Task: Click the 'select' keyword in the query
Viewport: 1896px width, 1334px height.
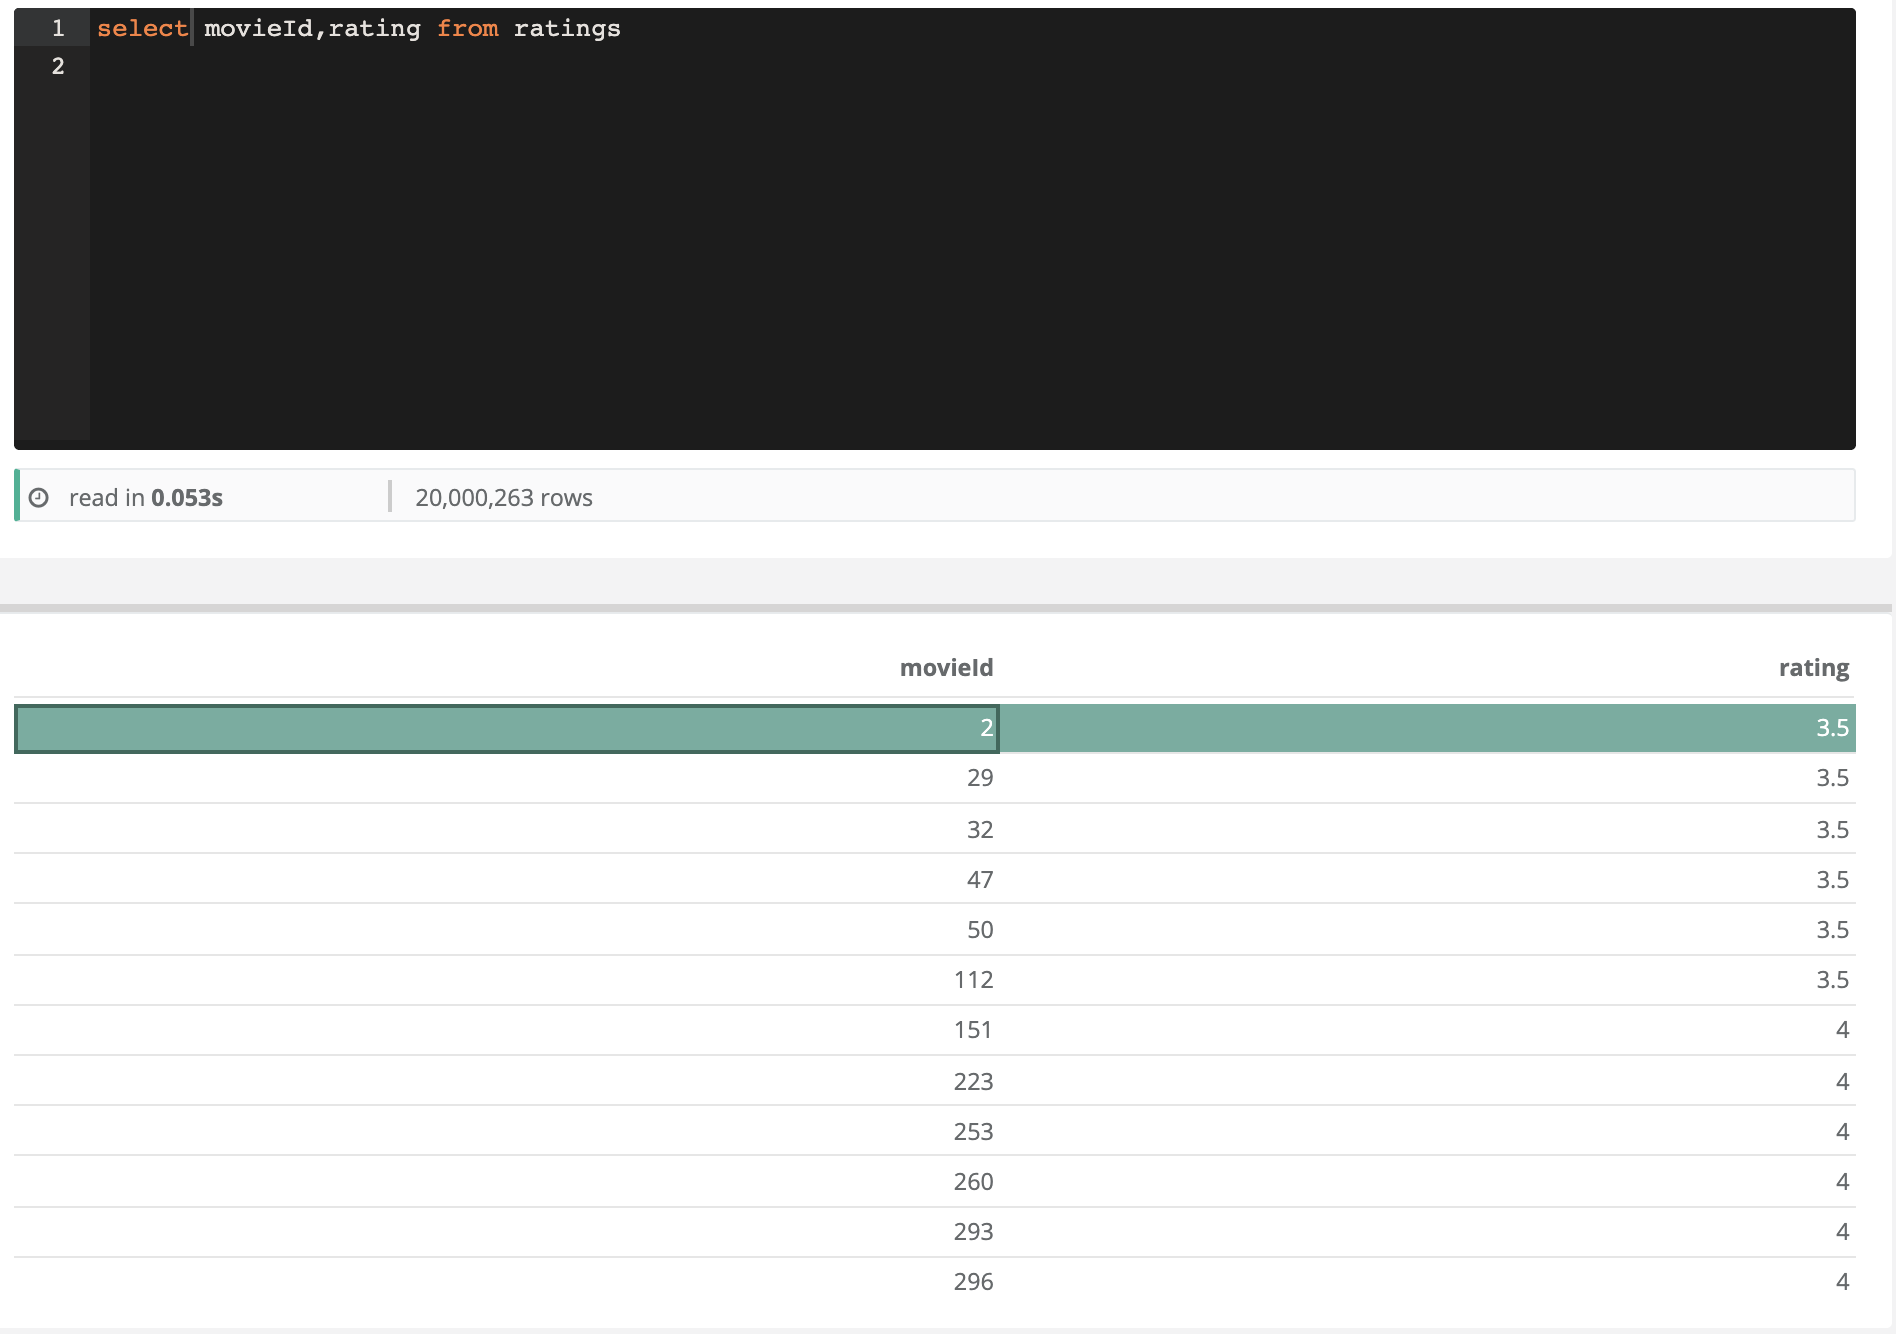Action: click(x=142, y=29)
